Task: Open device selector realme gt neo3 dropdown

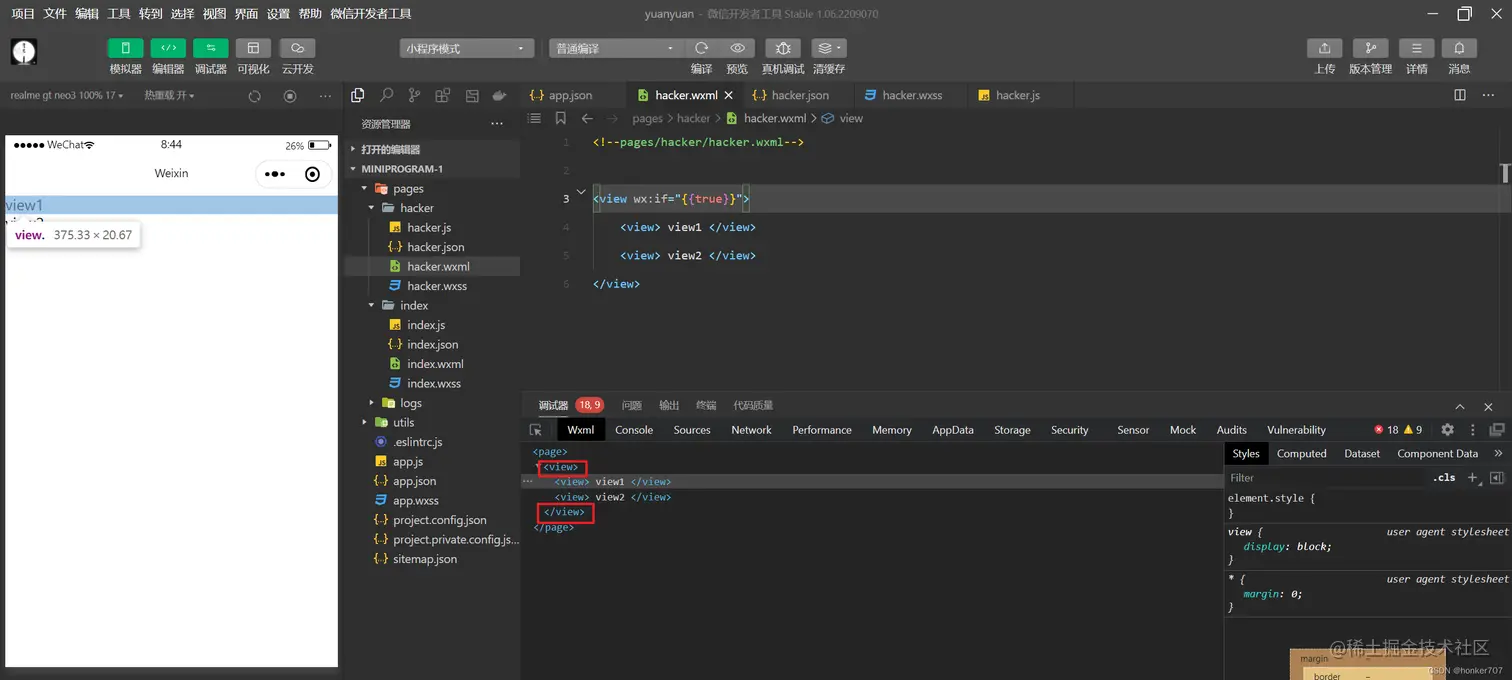Action: [x=68, y=95]
